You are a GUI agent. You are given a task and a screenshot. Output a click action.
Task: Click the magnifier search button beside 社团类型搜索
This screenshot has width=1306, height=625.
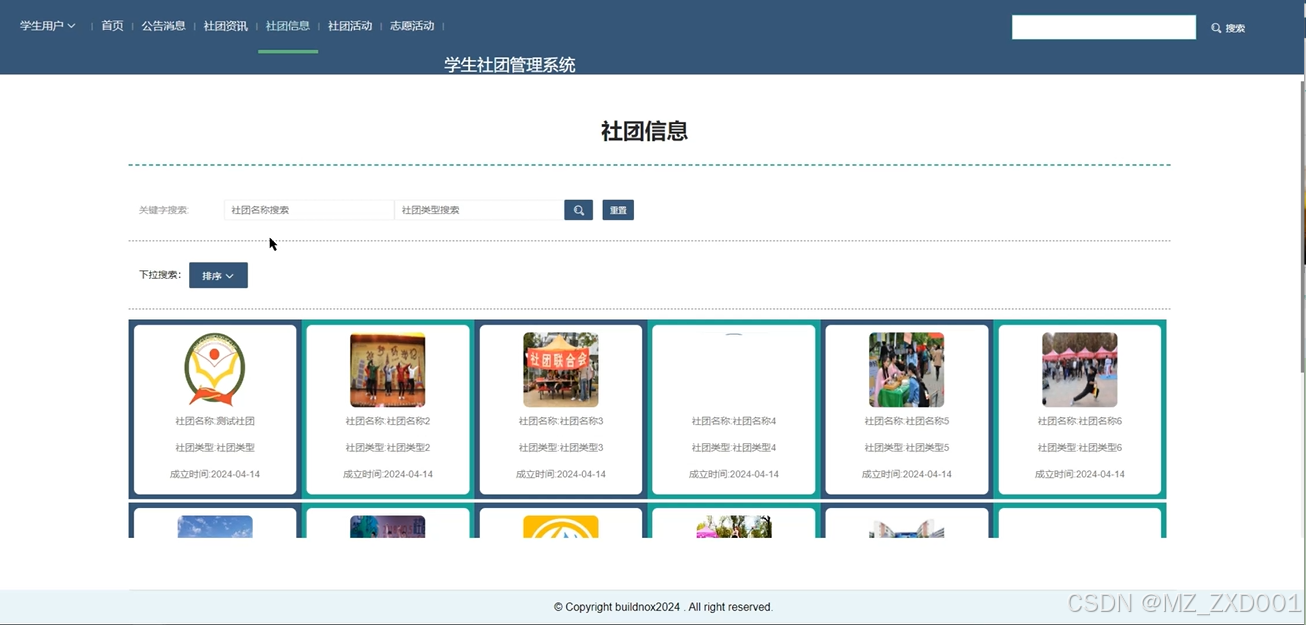(578, 210)
